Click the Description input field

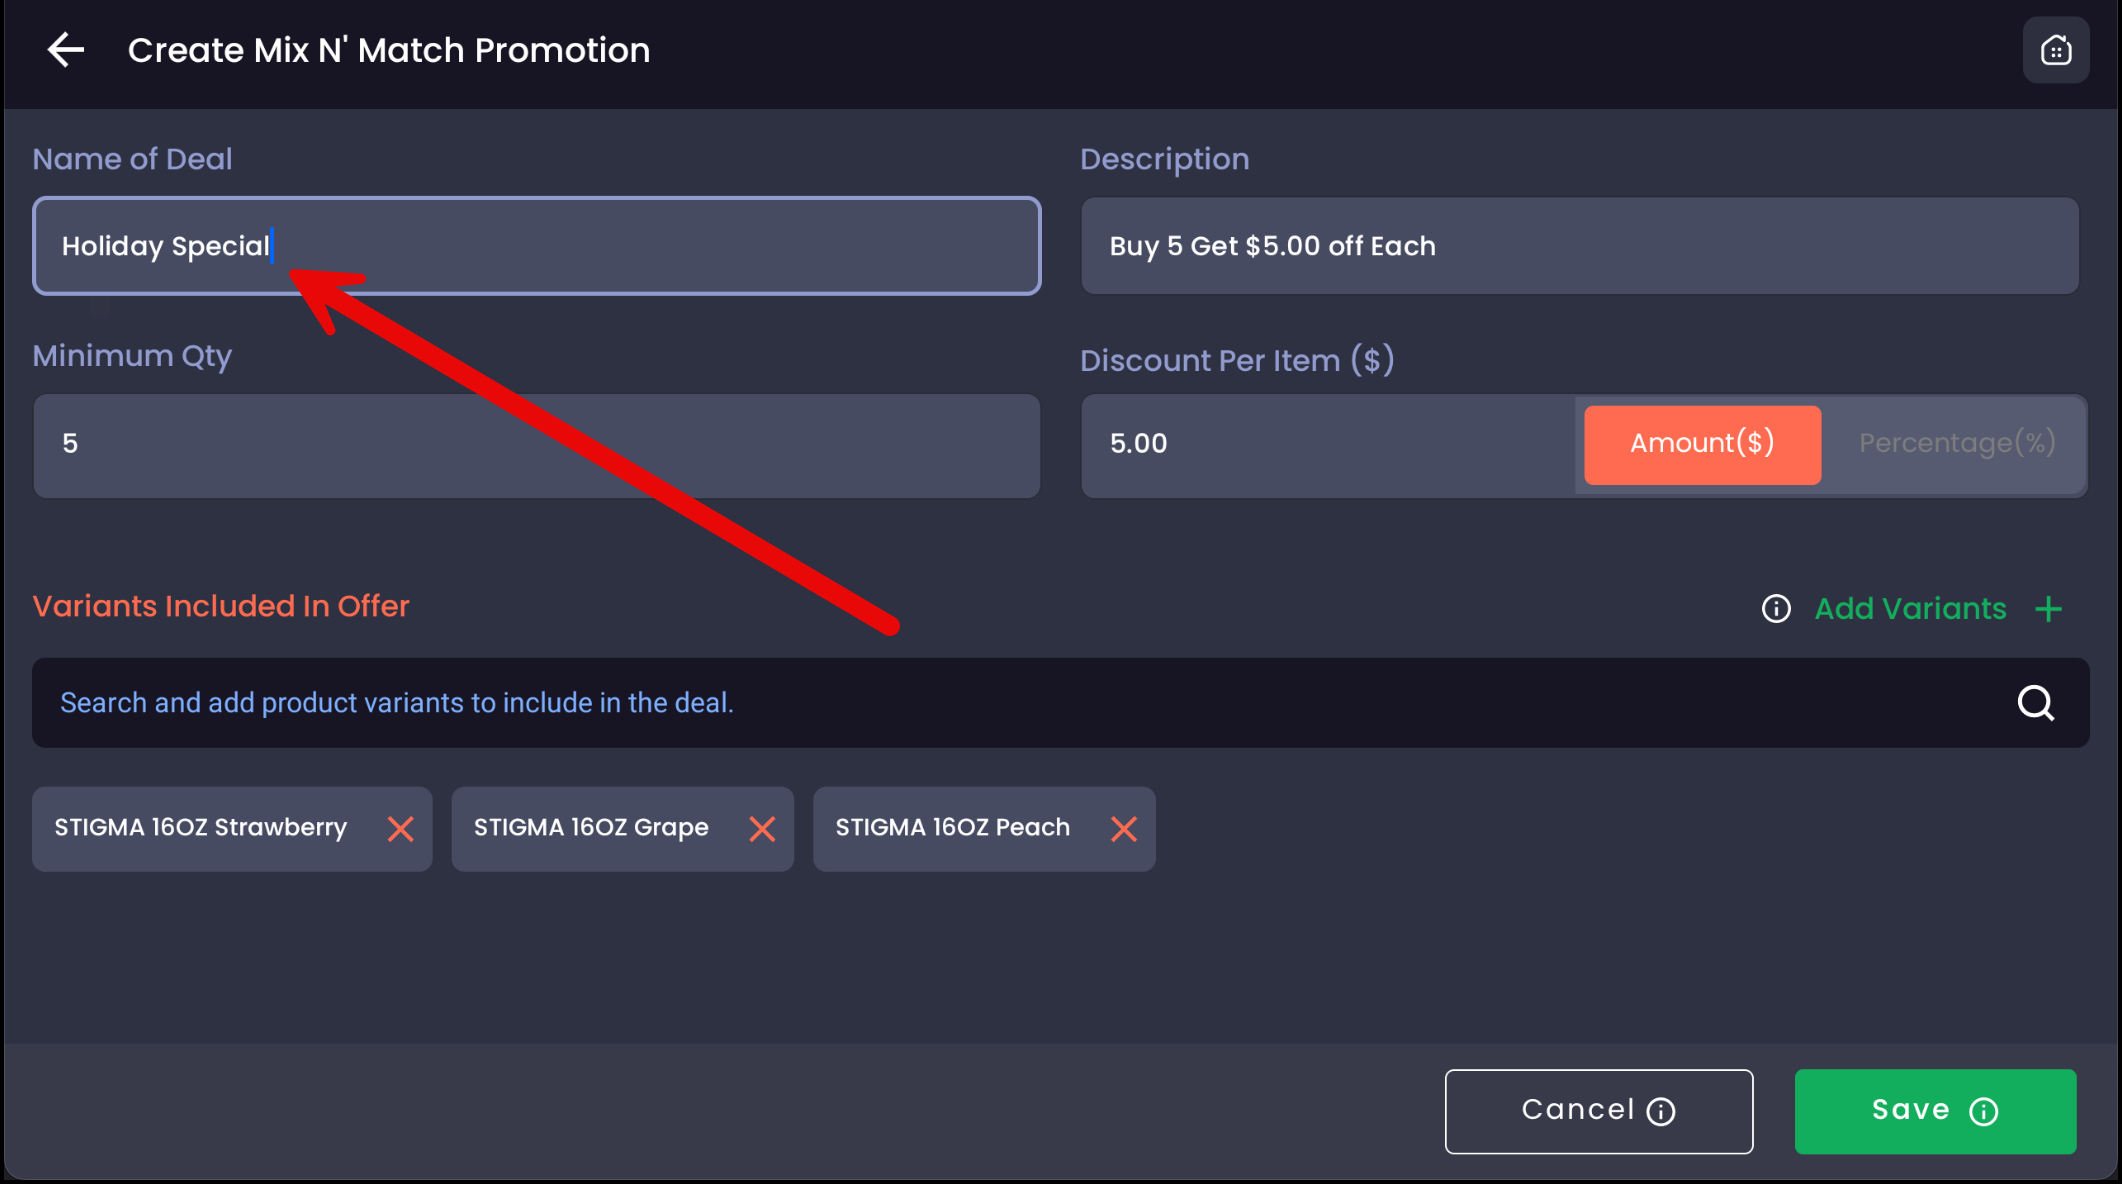1580,246
